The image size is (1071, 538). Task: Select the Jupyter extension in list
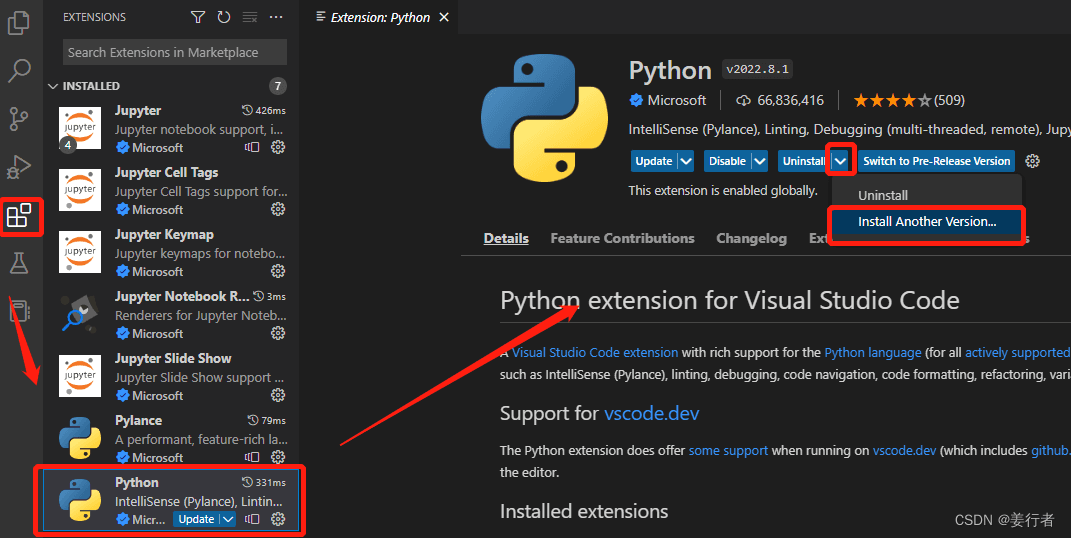click(x=171, y=128)
